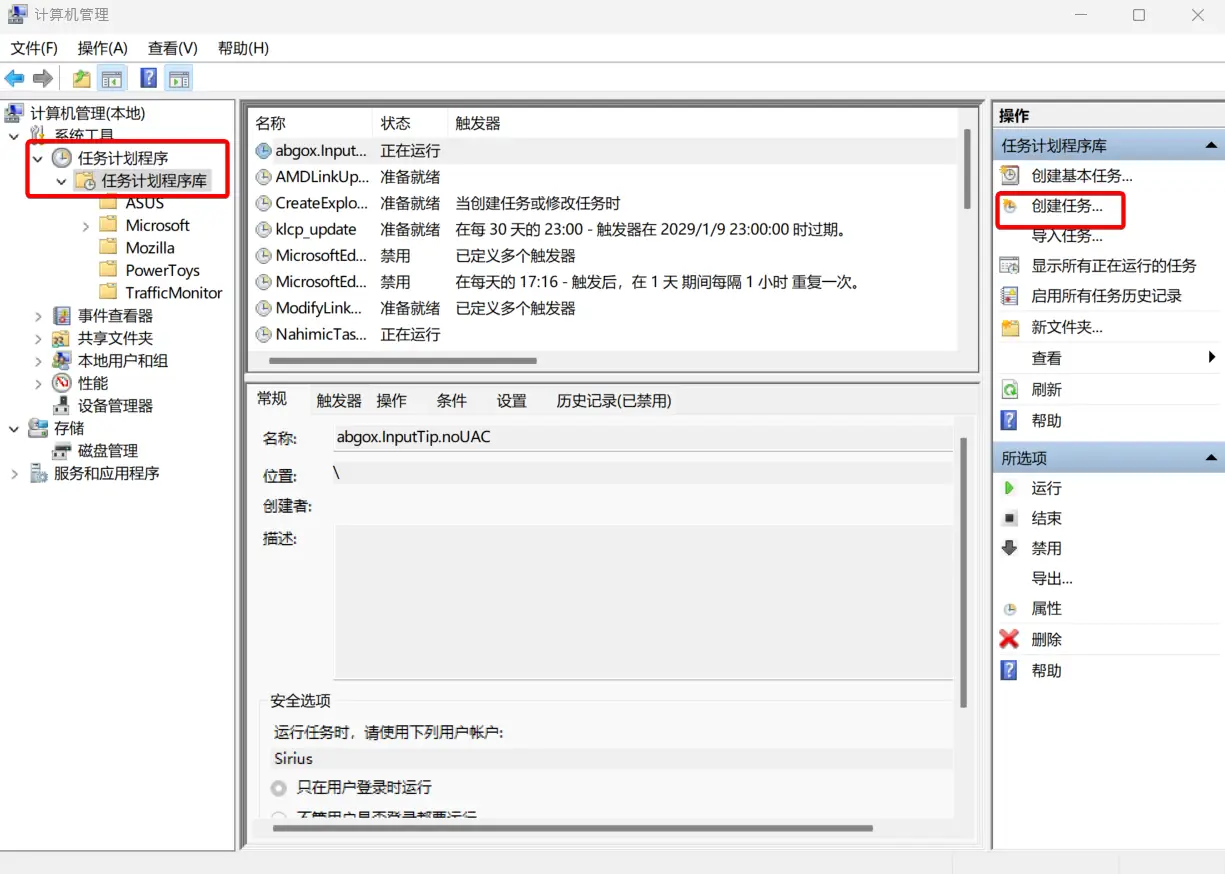
Task: Collapse the 任务计划程序 tree node
Action: [x=38, y=158]
